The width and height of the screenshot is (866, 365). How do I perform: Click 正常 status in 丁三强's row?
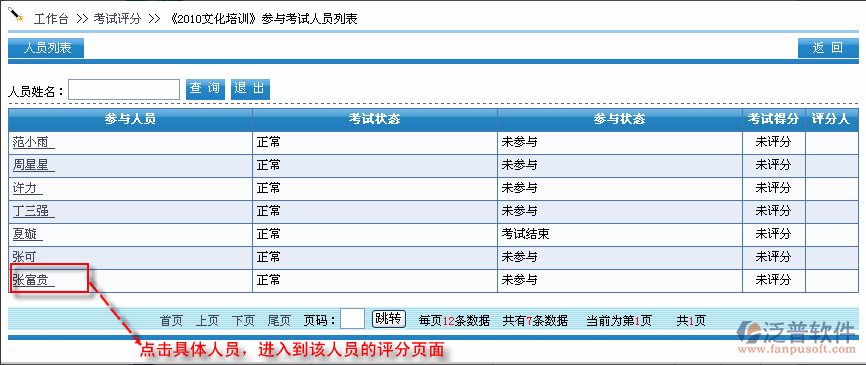click(x=268, y=211)
